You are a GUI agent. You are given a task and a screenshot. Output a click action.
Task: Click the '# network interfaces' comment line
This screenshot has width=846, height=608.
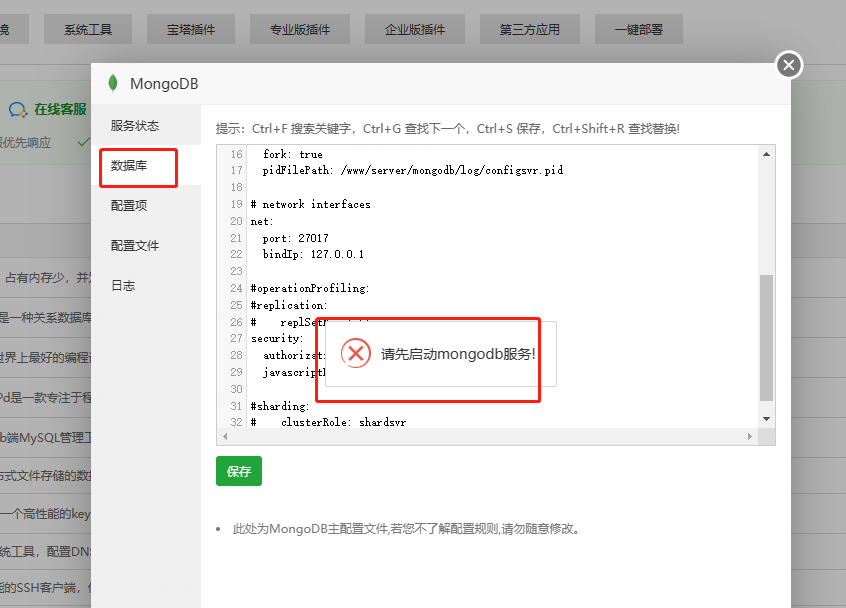[311, 204]
